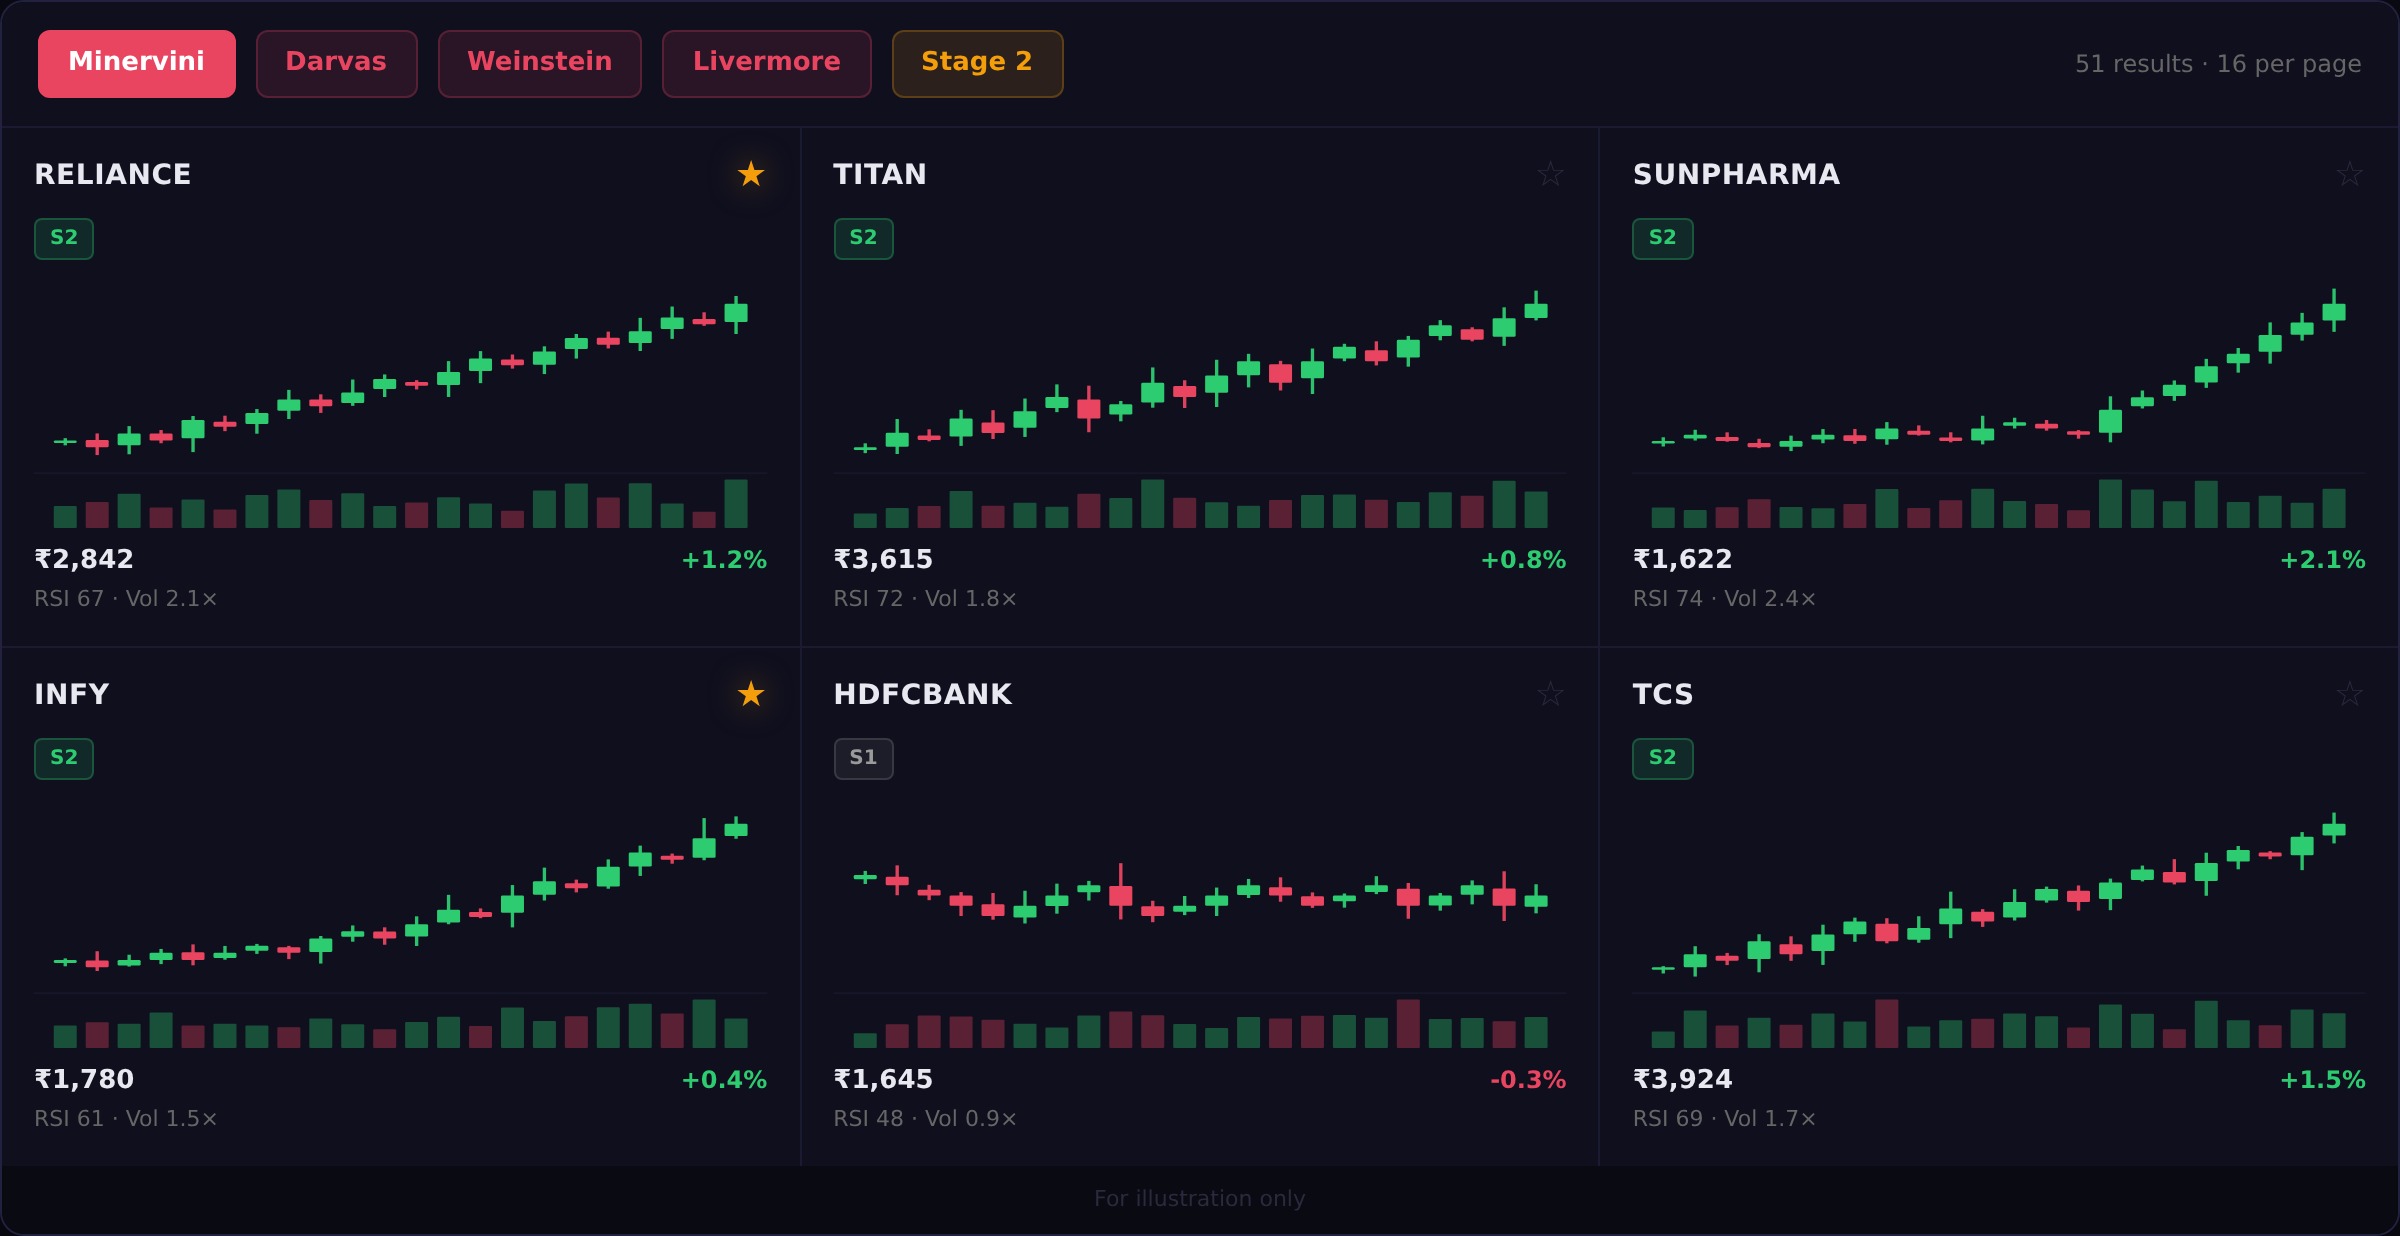Click the +0.4% change on INFY

(724, 1080)
